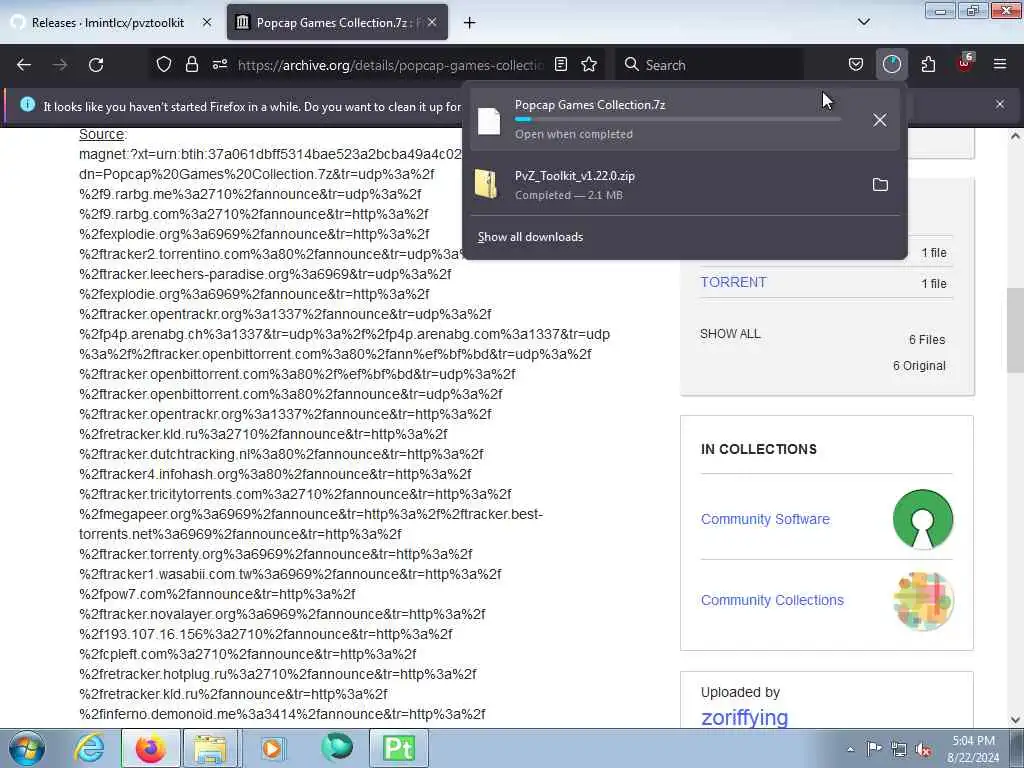Click SHOW ALL files link

pos(730,334)
